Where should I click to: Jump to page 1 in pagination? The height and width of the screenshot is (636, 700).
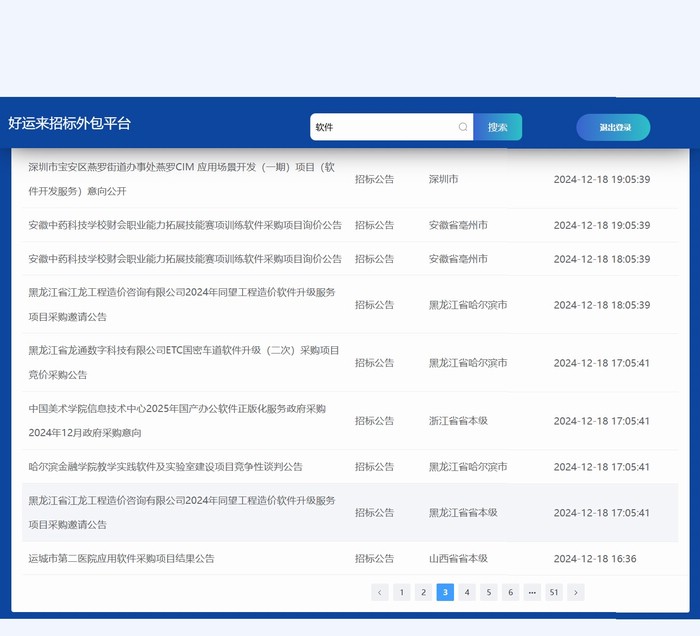[402, 592]
